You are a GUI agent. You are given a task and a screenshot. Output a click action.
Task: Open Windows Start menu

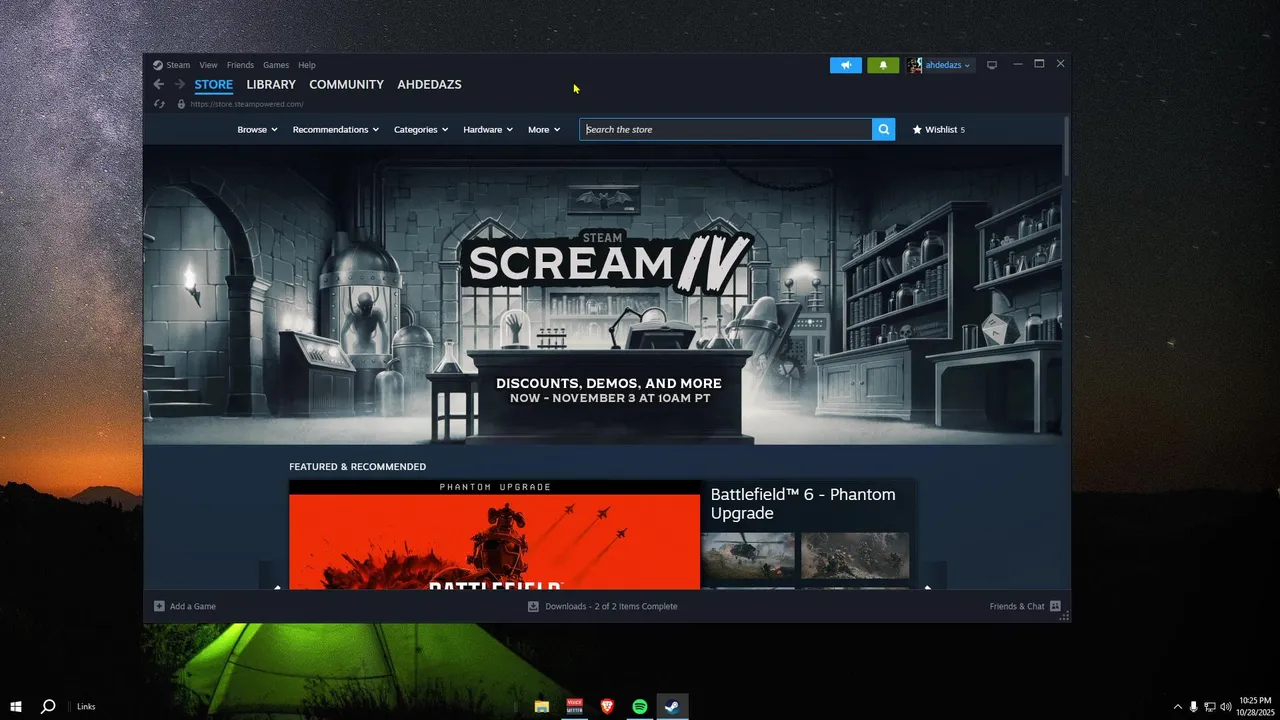click(16, 706)
